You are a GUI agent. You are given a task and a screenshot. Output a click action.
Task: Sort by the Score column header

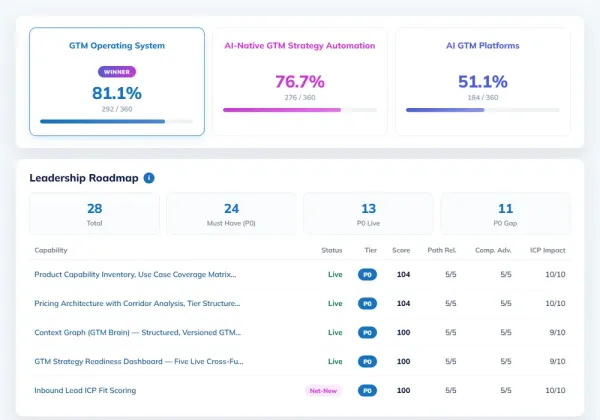click(x=401, y=250)
